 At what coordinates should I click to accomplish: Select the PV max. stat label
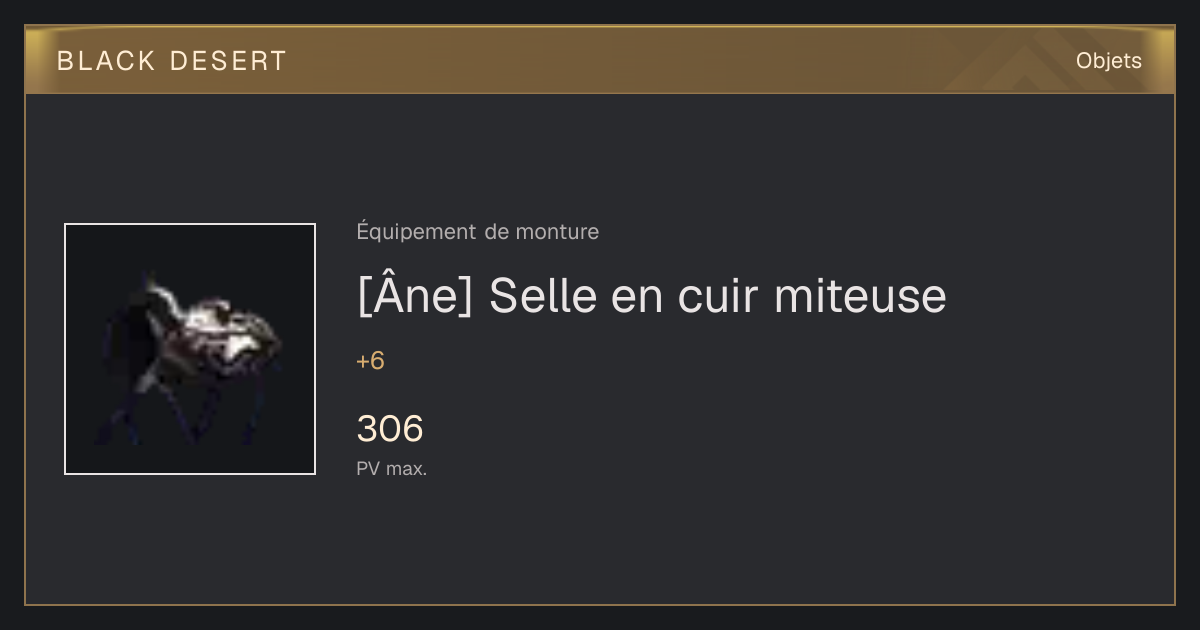[x=391, y=468]
